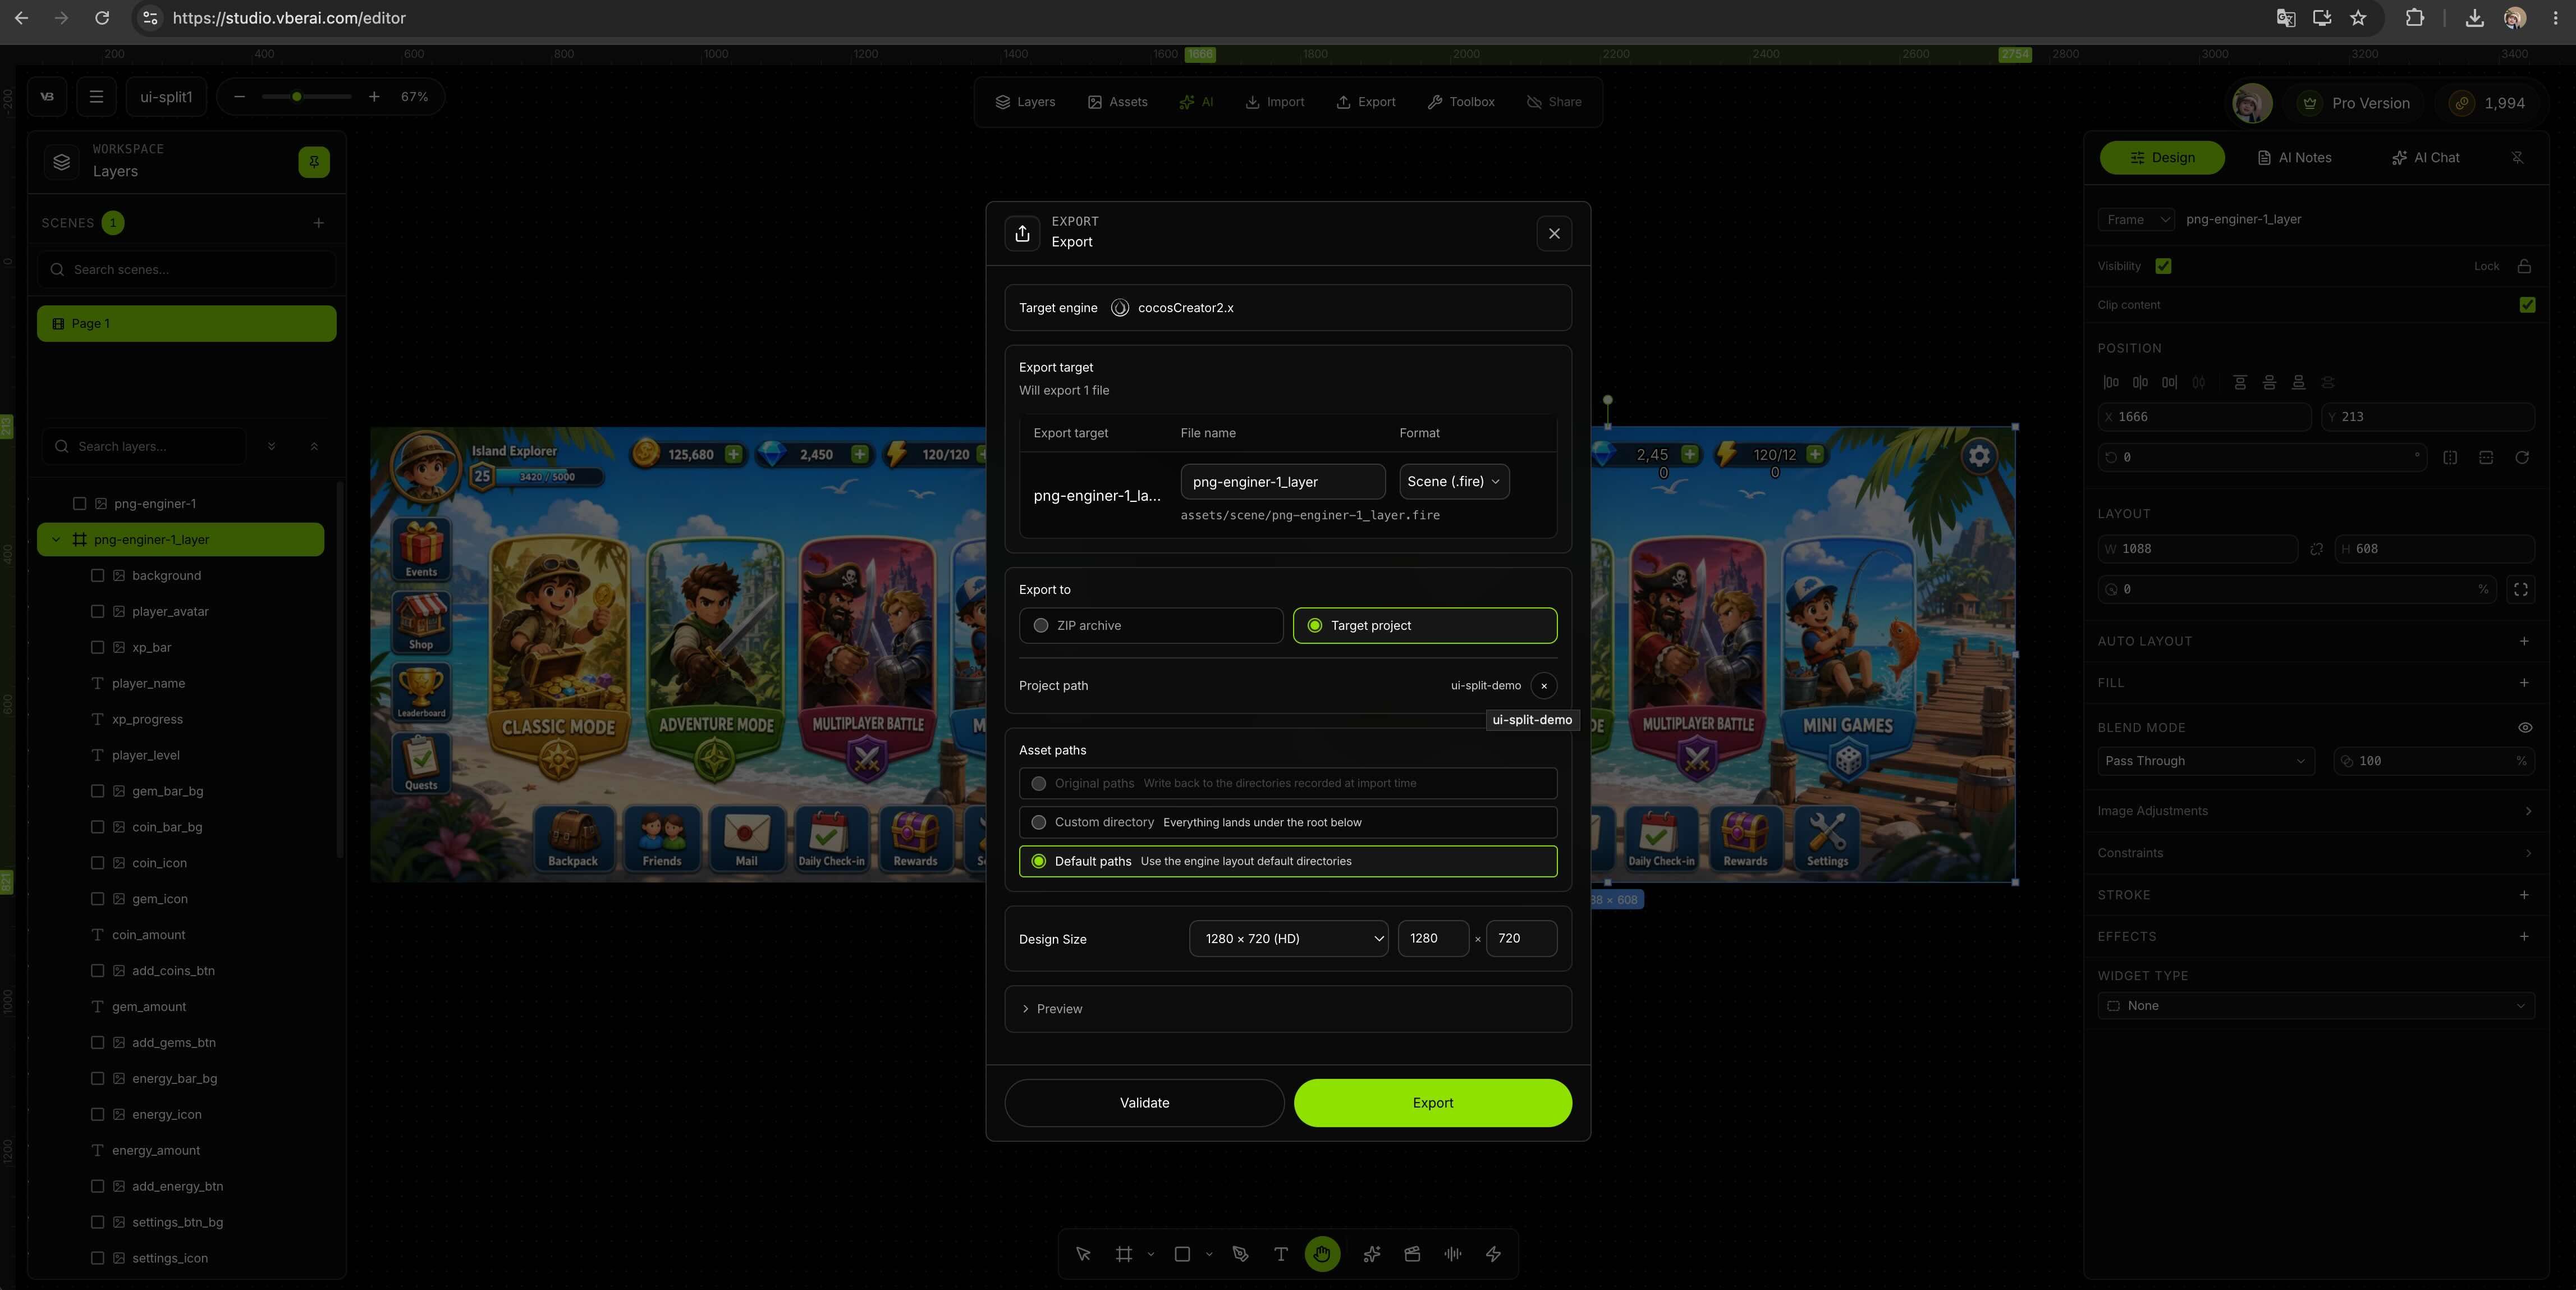Open the Assets menu item
The width and height of the screenshot is (2576, 1290).
[1117, 102]
